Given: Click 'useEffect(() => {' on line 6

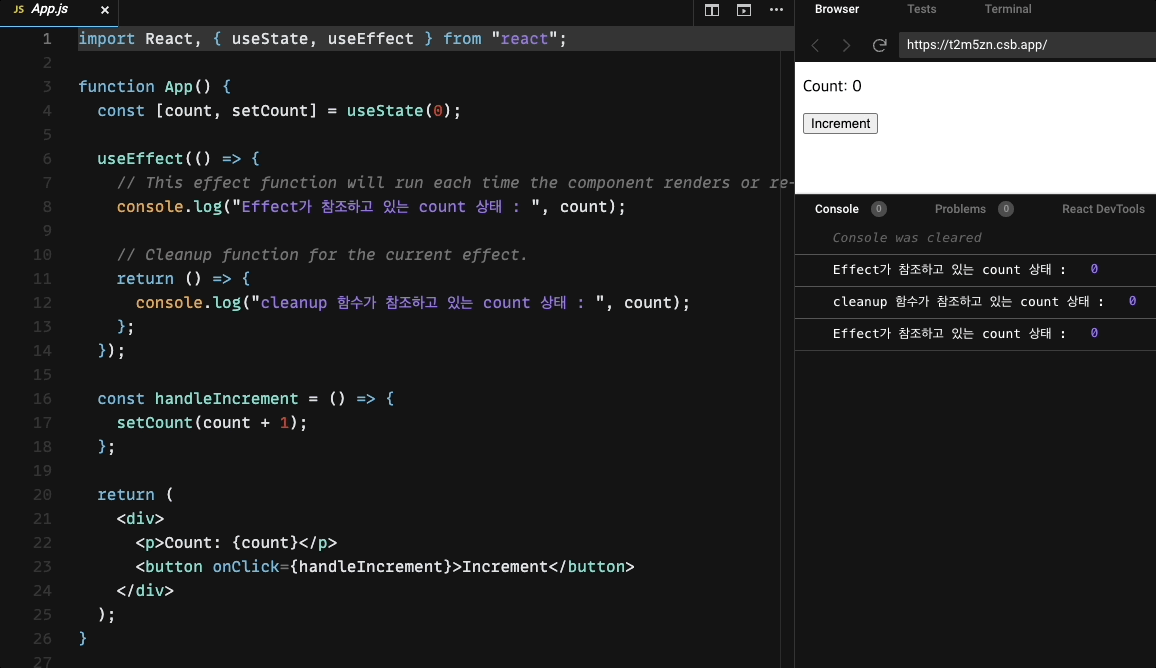Looking at the screenshot, I should point(178,159).
